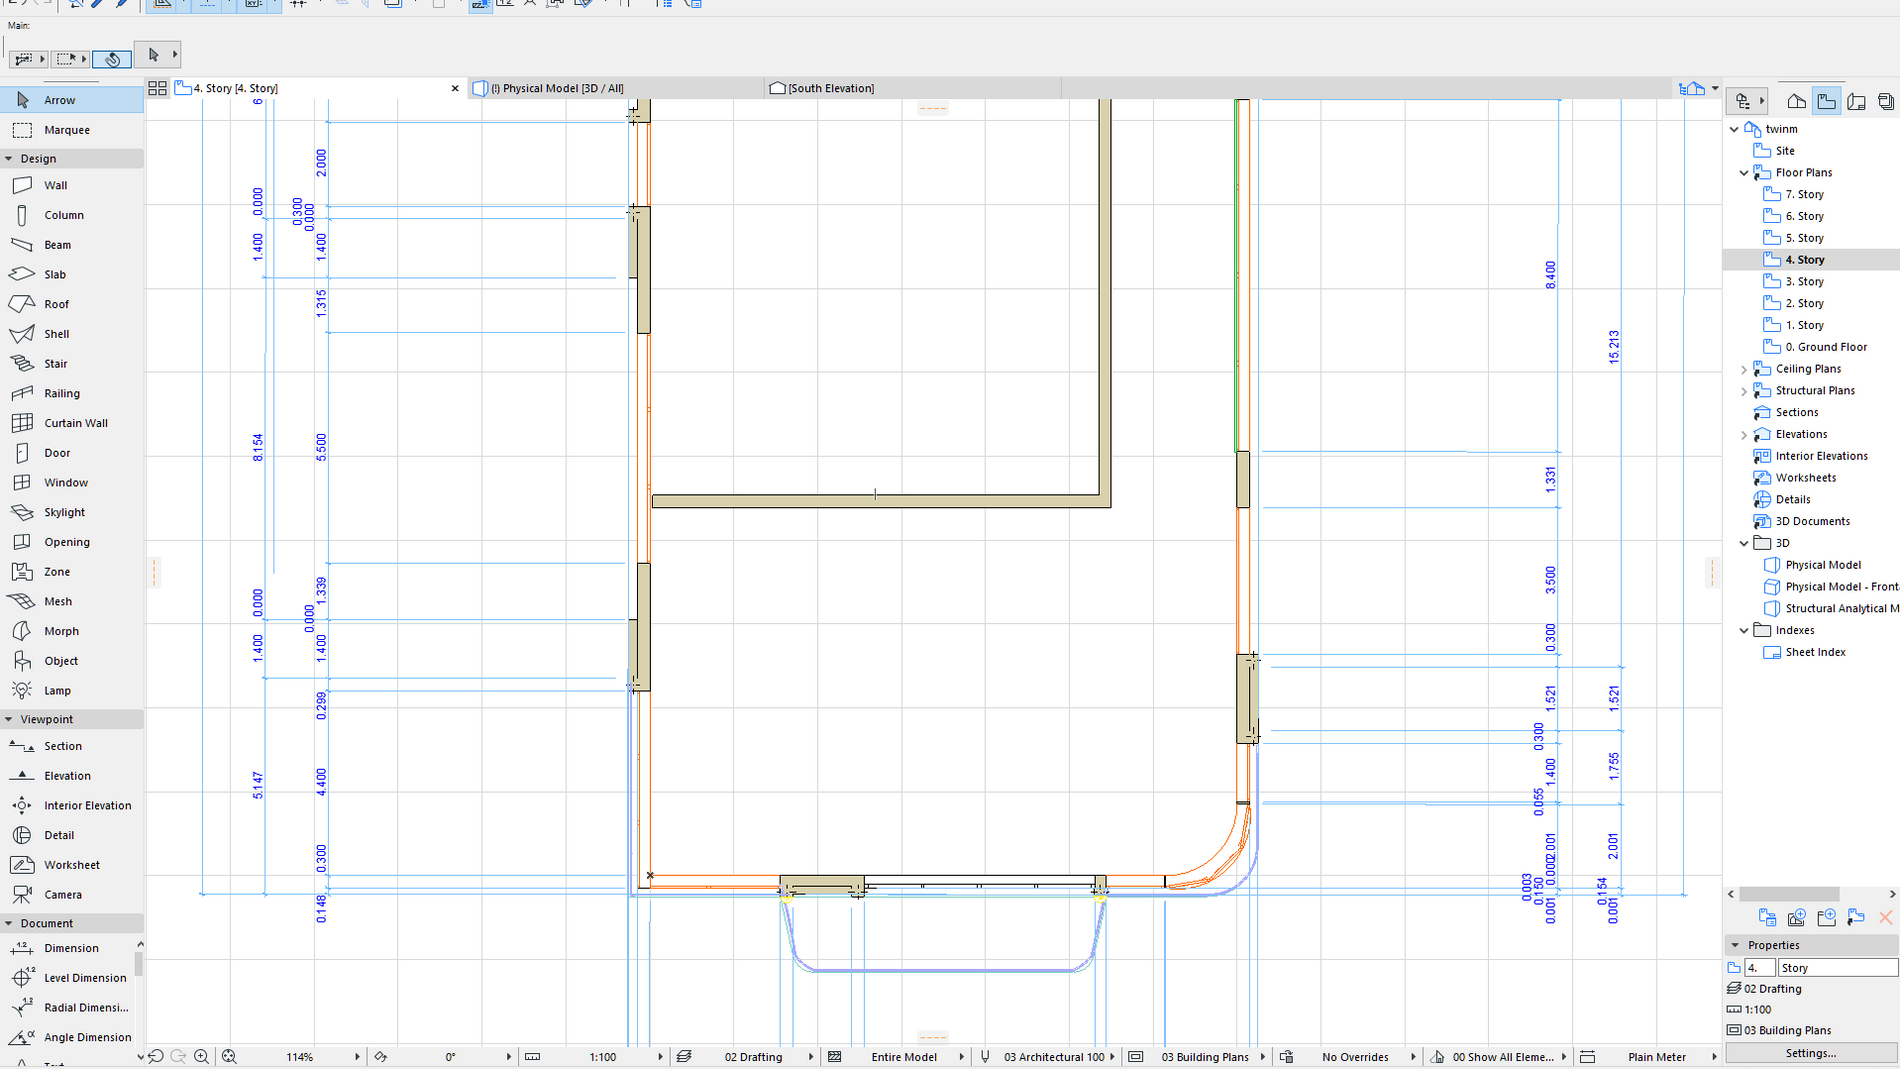Switch Navigator to View Map

1827,101
